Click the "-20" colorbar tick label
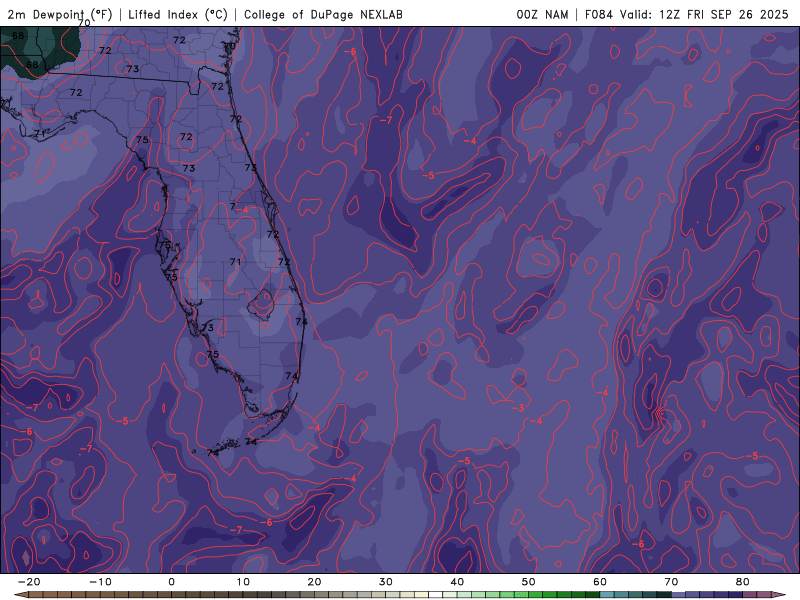The width and height of the screenshot is (800, 600). (x=29, y=582)
